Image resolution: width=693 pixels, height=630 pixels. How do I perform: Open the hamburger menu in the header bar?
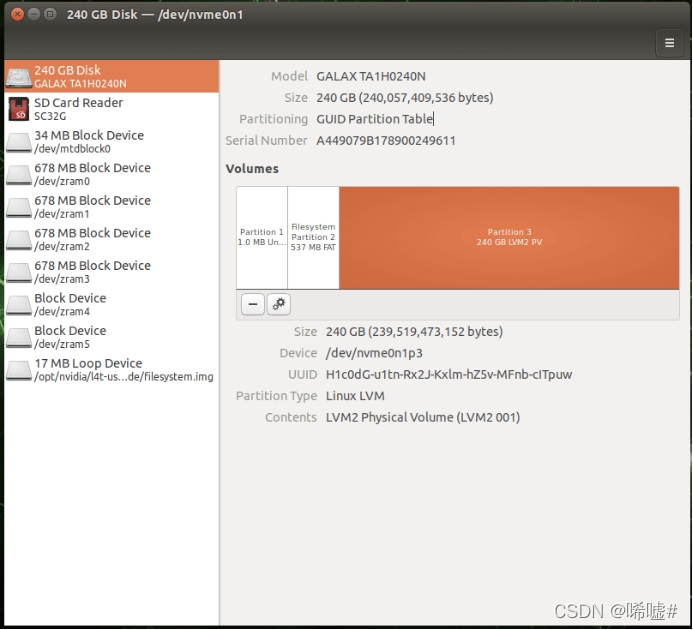point(669,43)
